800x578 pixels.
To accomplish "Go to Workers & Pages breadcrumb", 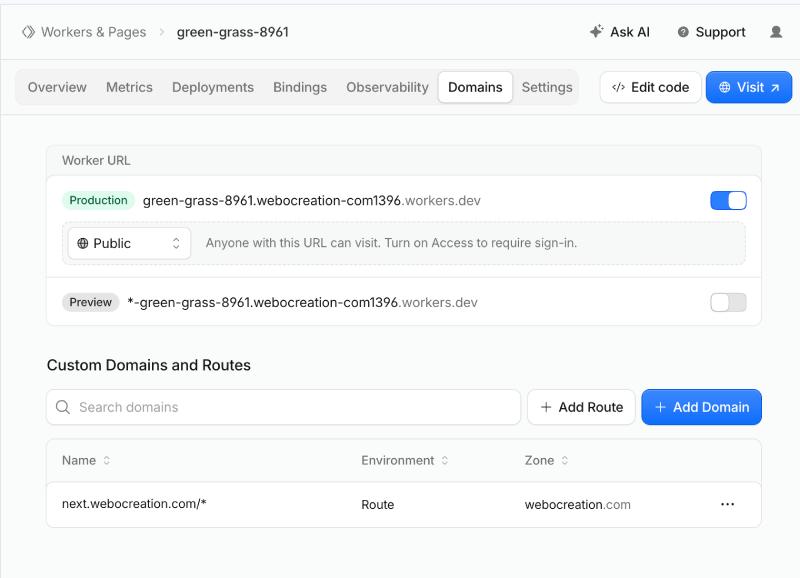I will 93,32.
